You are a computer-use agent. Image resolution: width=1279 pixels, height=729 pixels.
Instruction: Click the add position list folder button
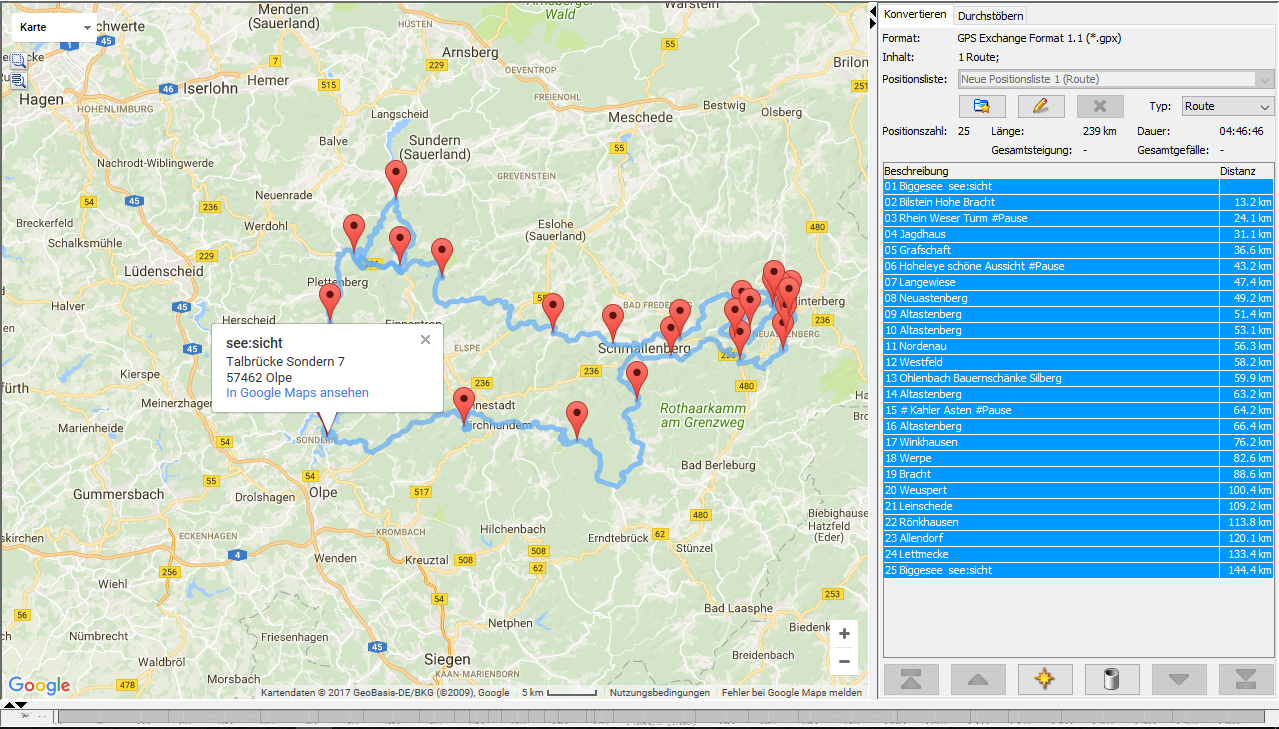click(981, 106)
